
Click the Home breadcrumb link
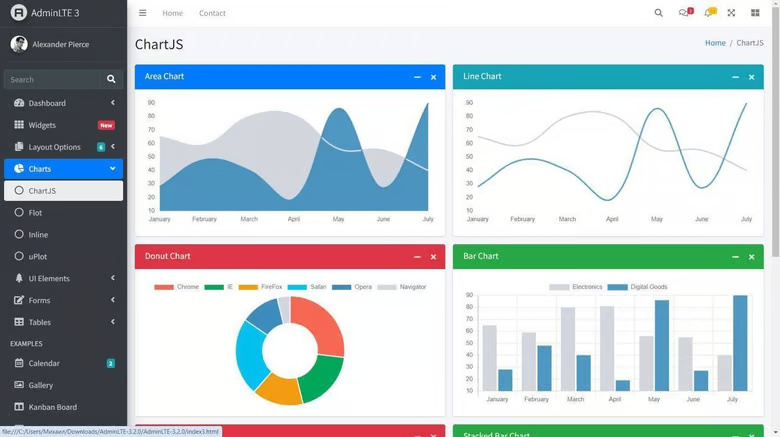point(715,43)
